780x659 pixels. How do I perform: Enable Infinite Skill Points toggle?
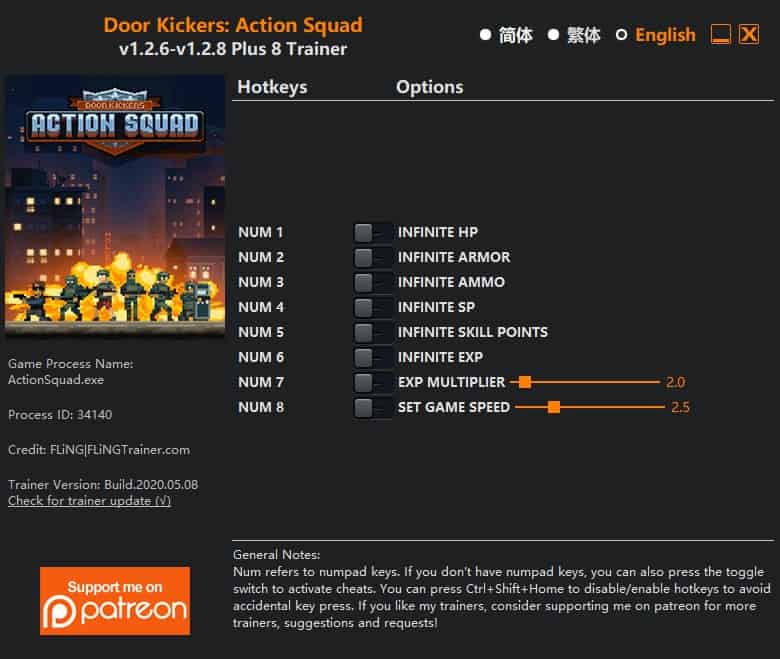[372, 332]
